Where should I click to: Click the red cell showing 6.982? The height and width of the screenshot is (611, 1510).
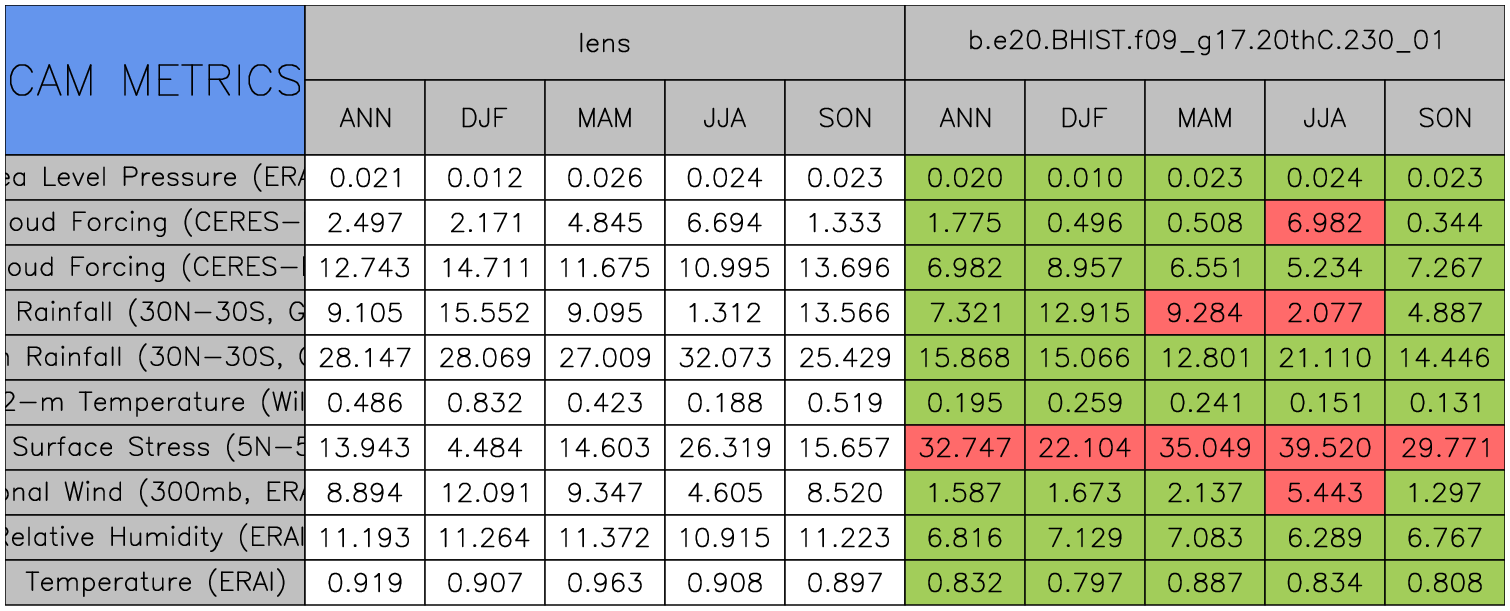[1325, 223]
